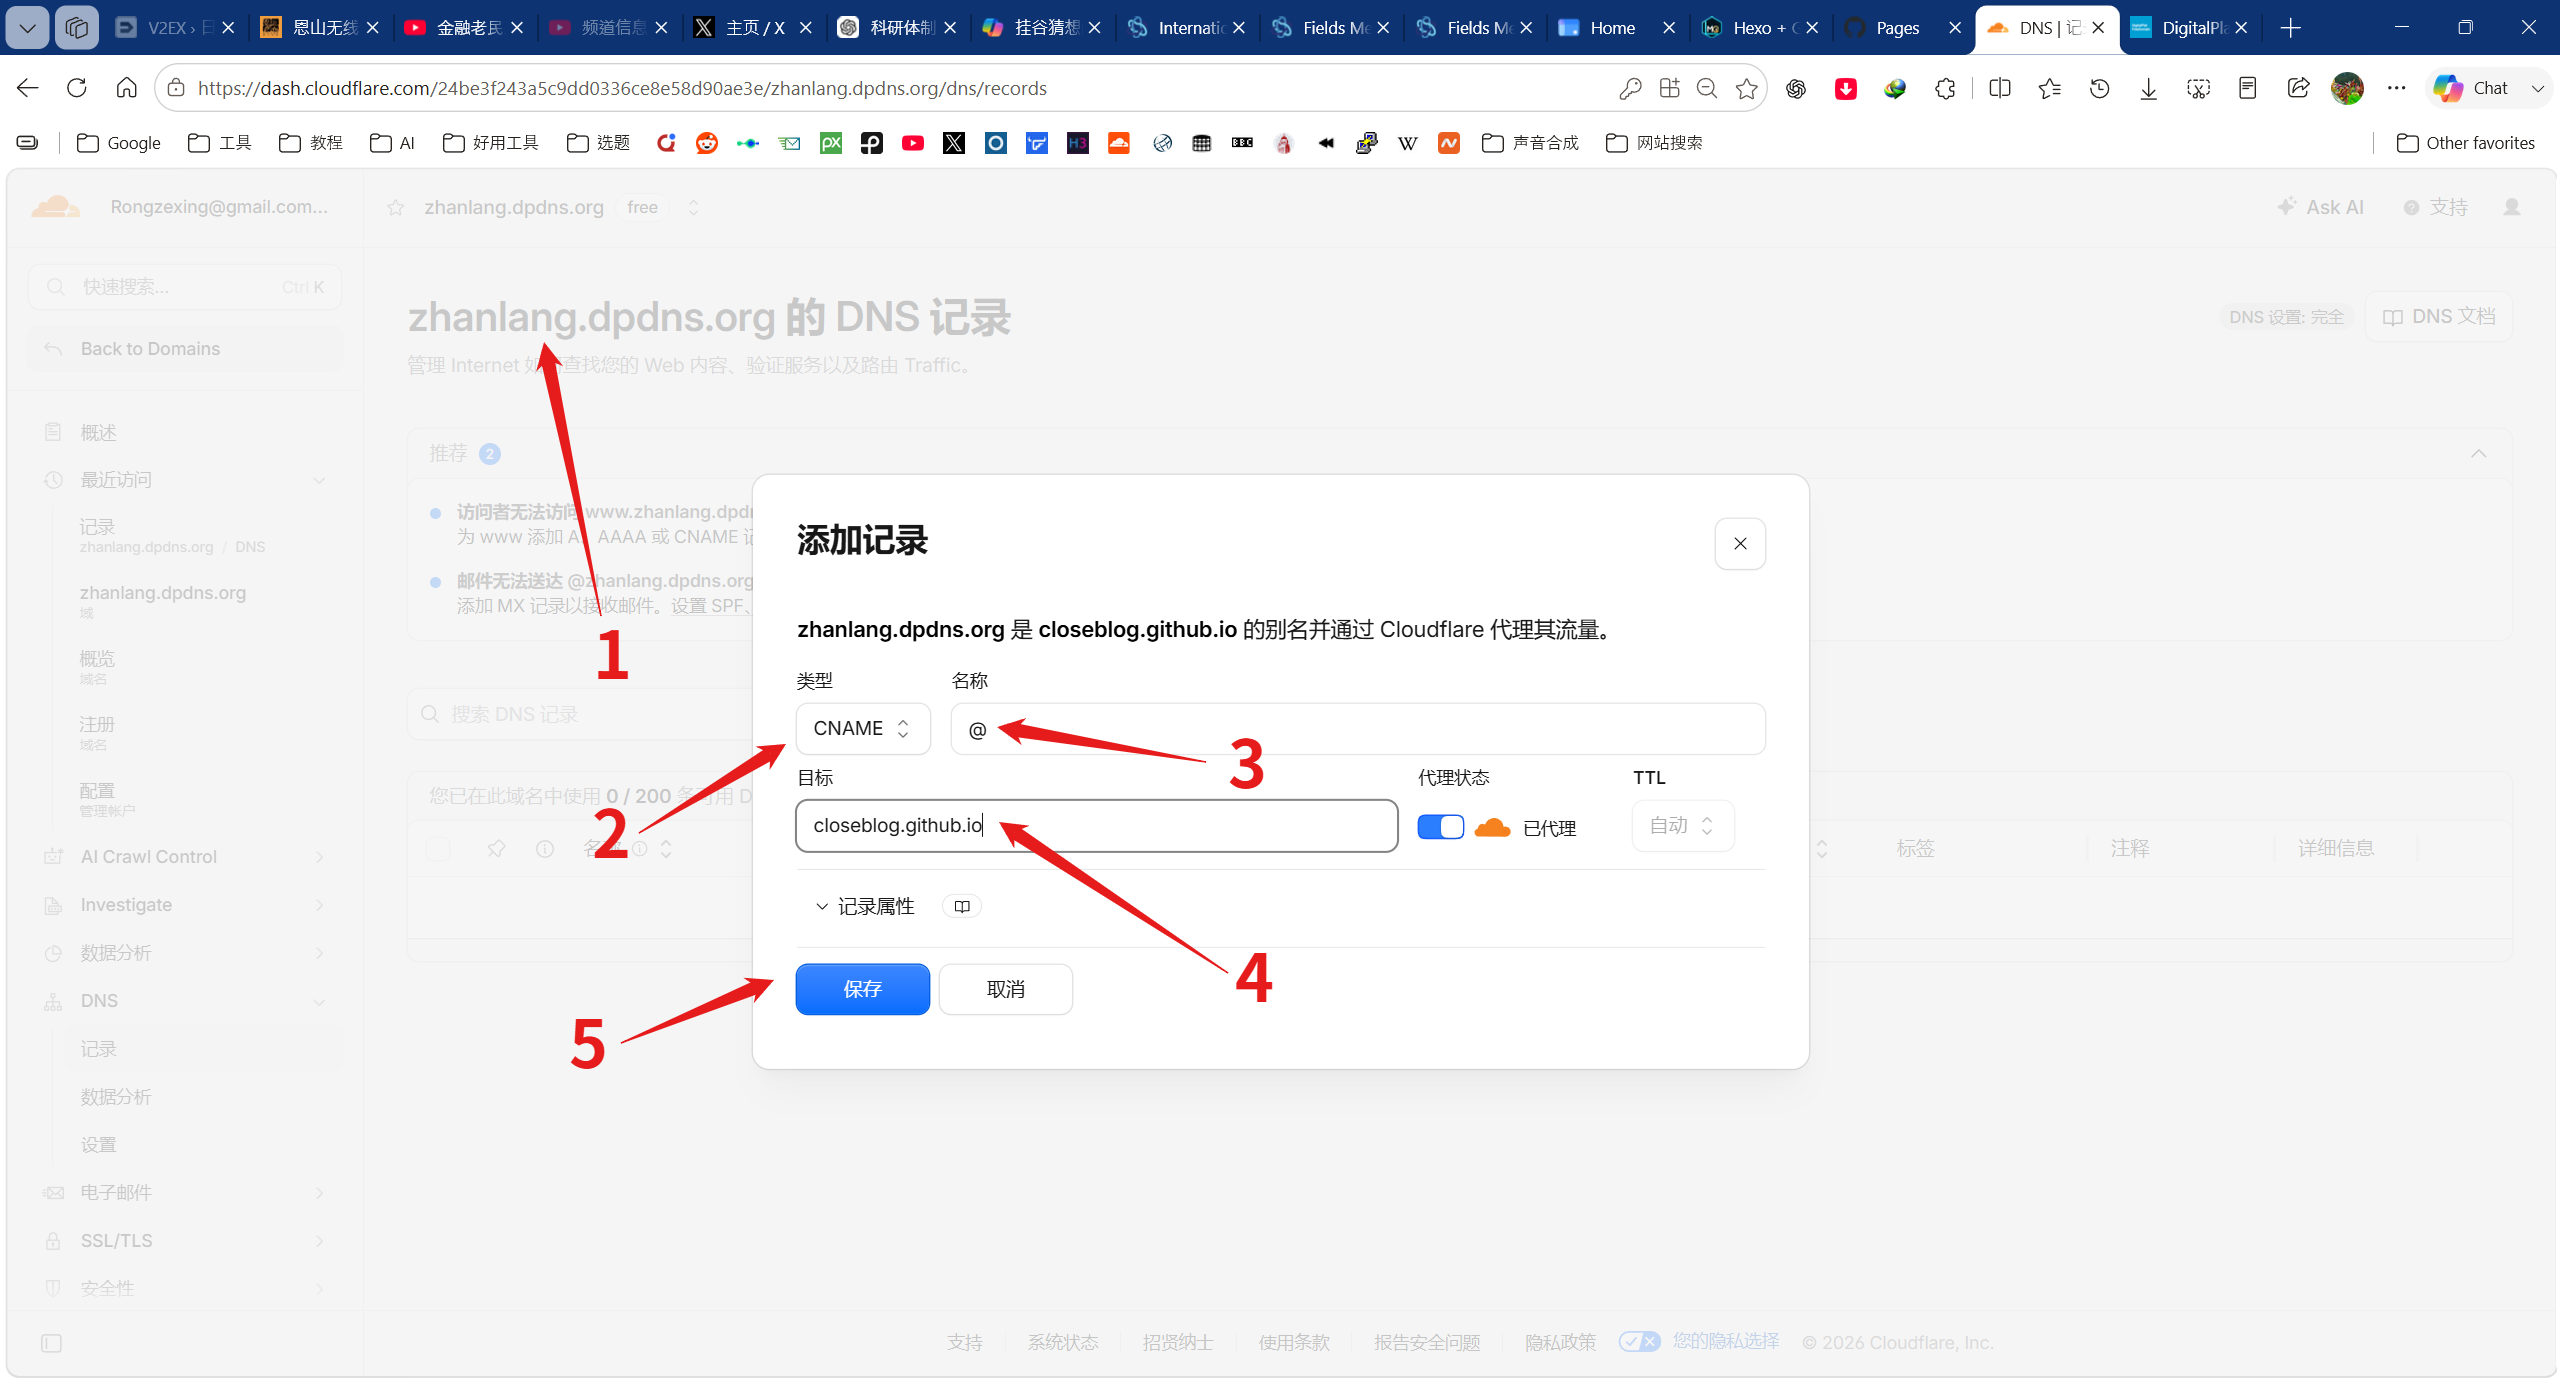Open the YouTube bookmark icon
This screenshot has height=1380, width=2560.
click(913, 143)
